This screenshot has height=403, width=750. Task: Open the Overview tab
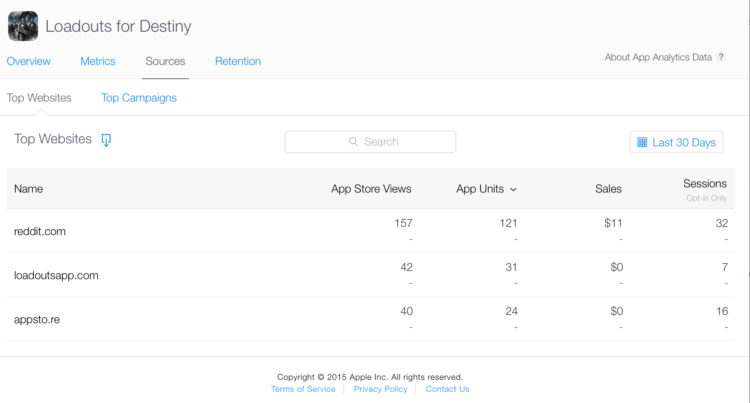[29, 61]
